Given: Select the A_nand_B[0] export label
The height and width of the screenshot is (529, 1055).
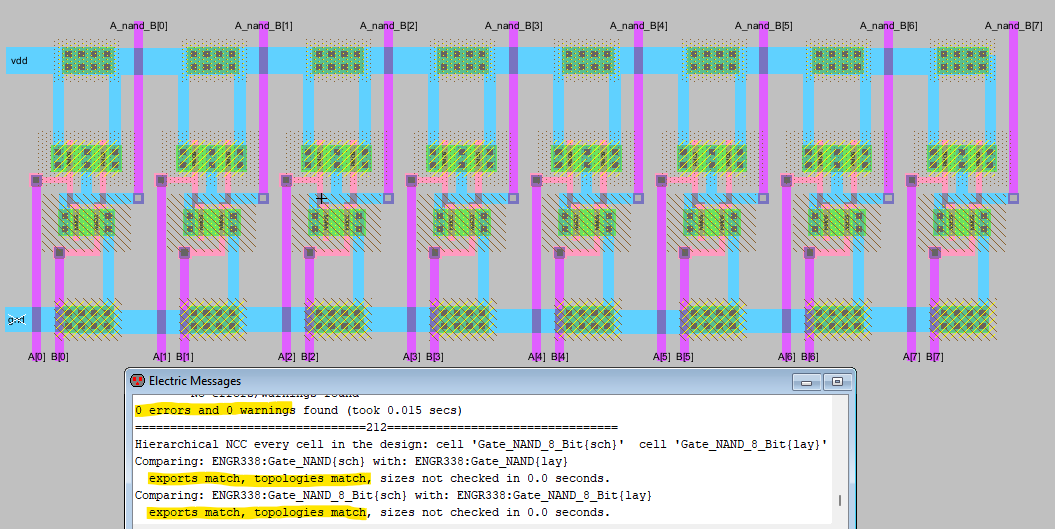Looking at the screenshot, I should (x=138, y=25).
